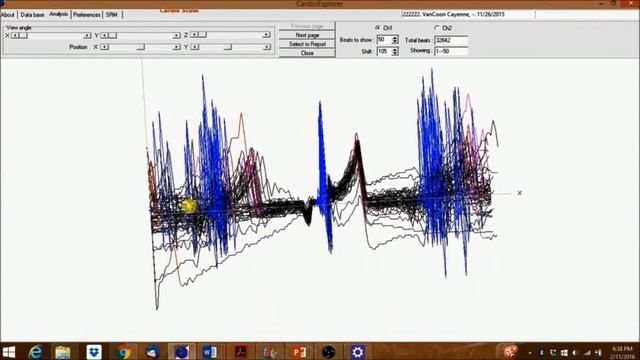Open Thunderbird mail from the taskbar
640x360 pixels.
152,352
